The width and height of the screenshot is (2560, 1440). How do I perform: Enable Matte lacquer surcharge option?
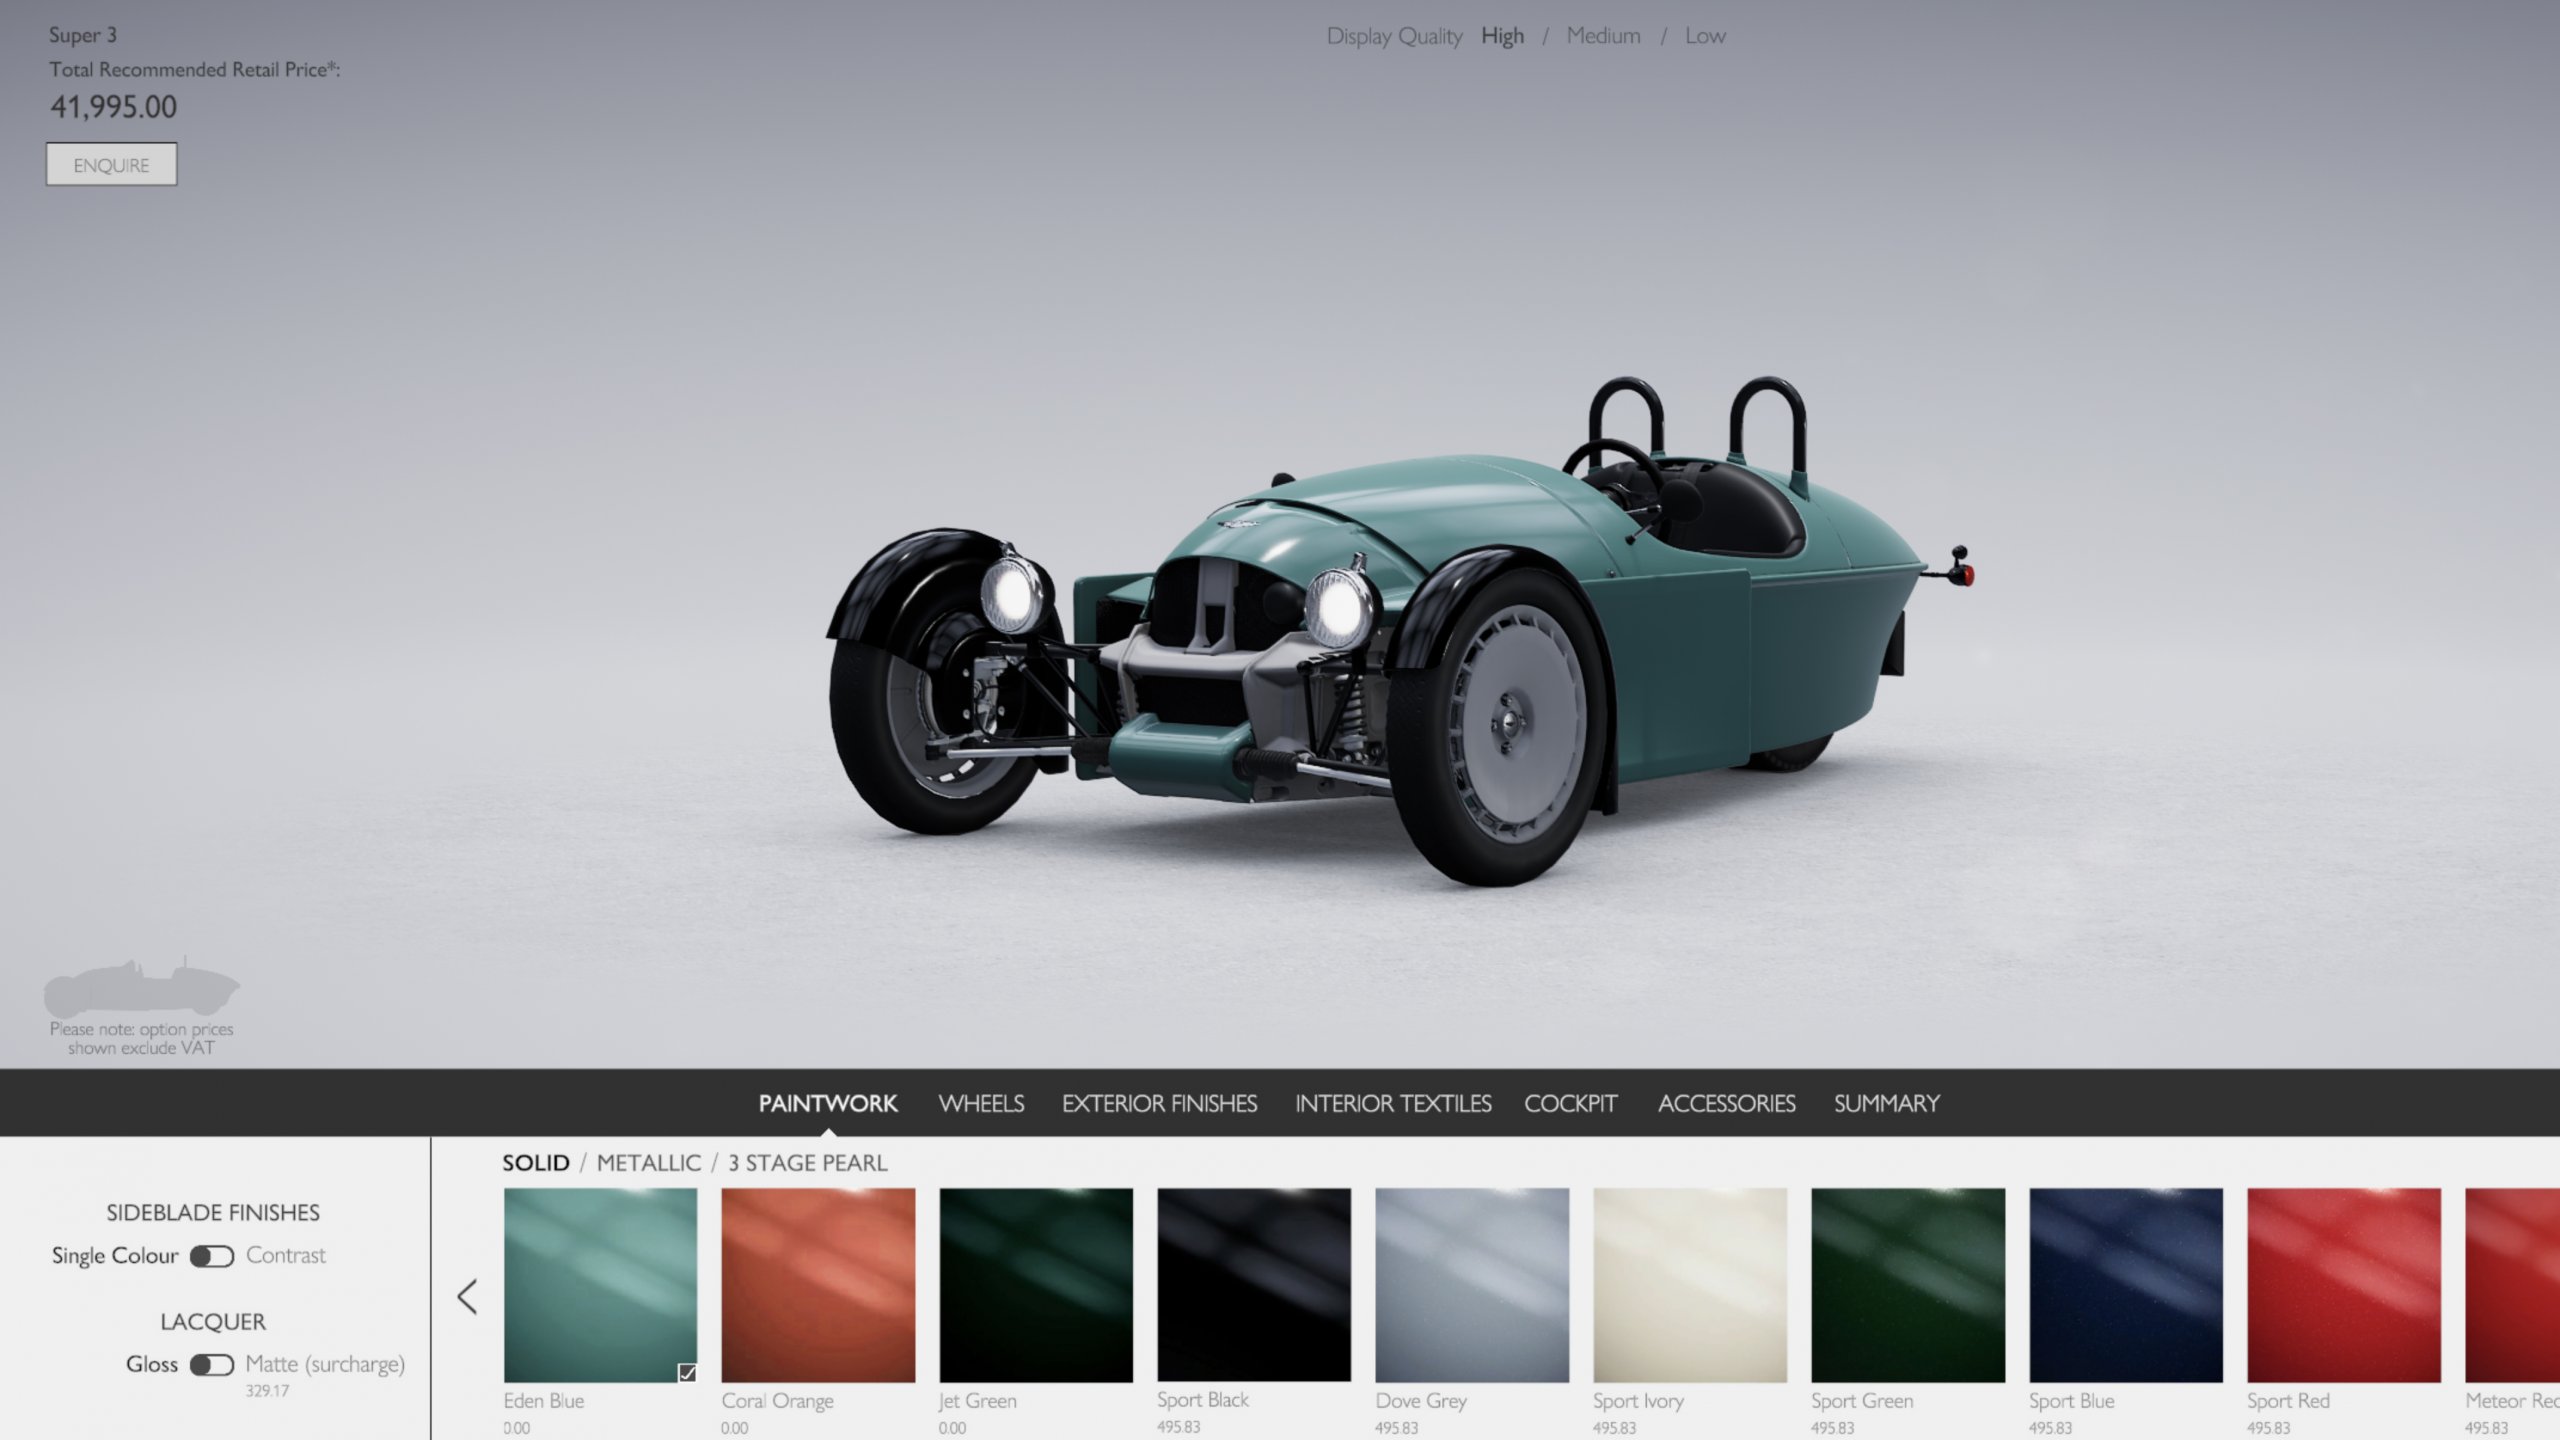tap(212, 1364)
